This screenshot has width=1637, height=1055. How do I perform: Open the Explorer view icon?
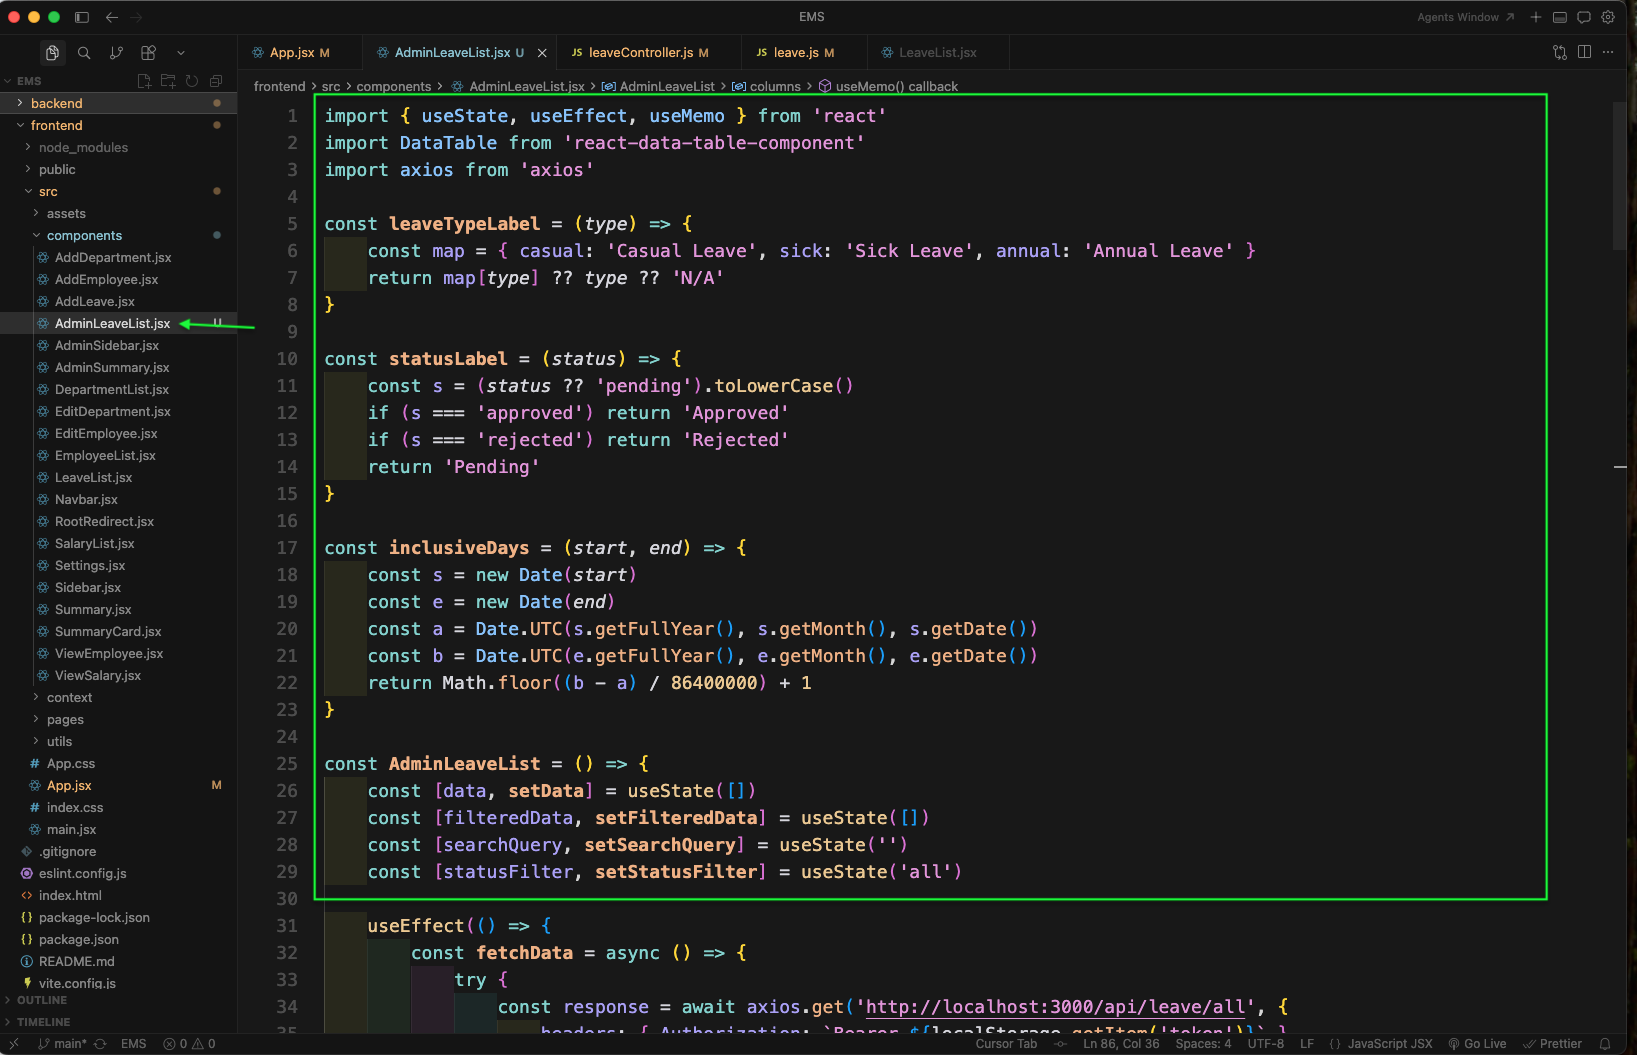coord(52,53)
